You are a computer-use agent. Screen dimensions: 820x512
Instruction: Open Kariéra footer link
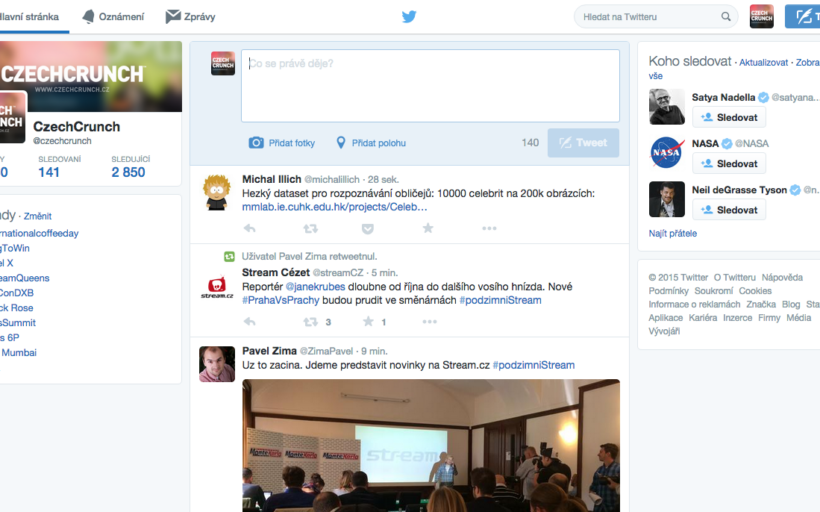[x=702, y=317]
